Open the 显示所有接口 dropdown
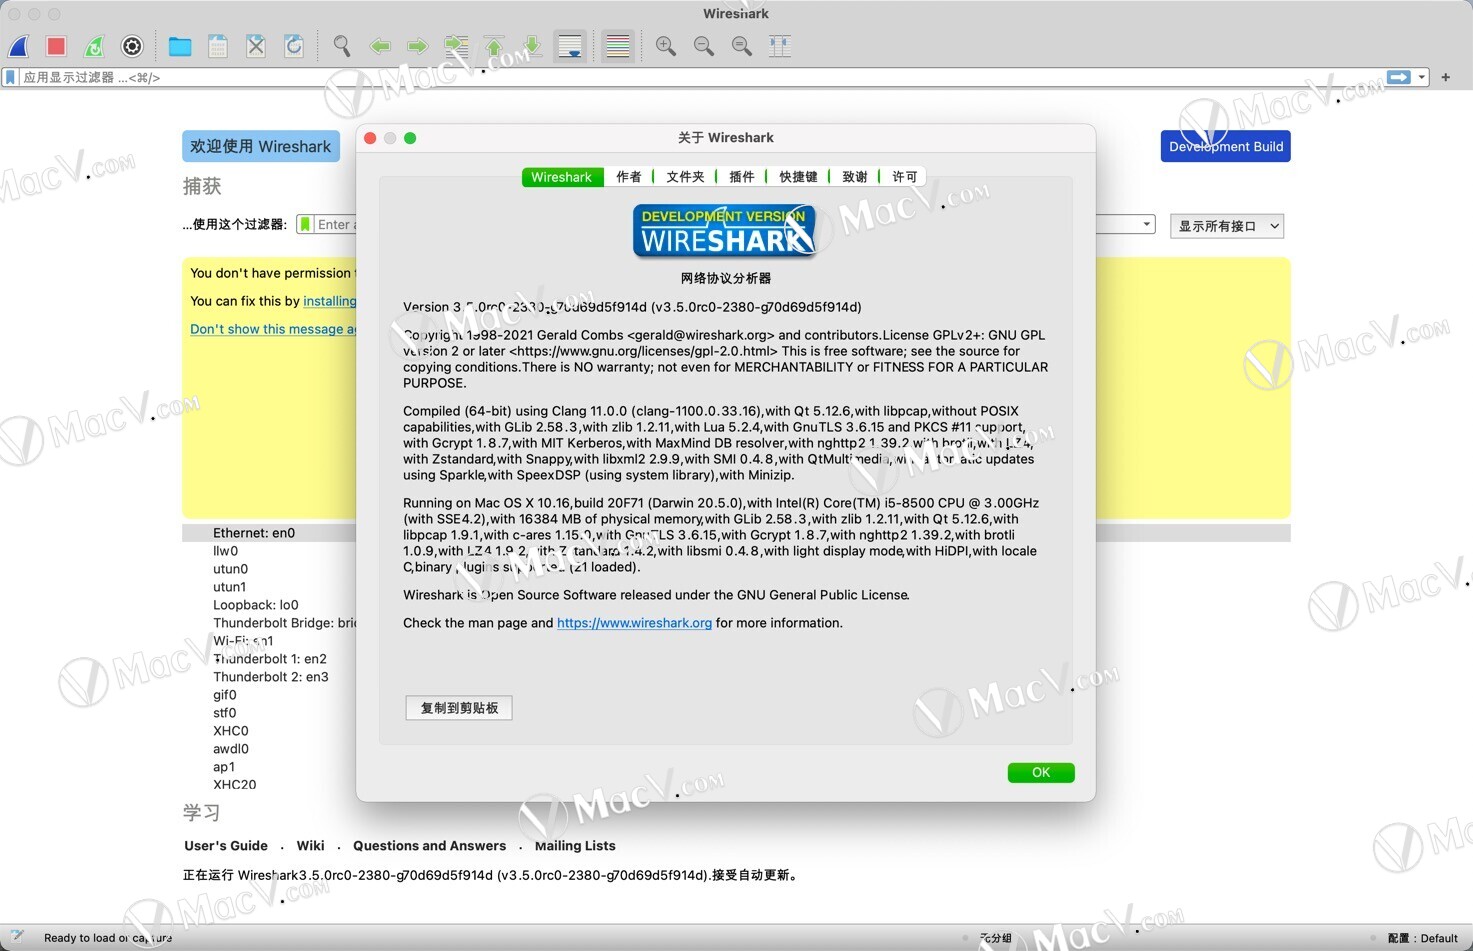Viewport: 1473px width, 951px height. [x=1227, y=226]
